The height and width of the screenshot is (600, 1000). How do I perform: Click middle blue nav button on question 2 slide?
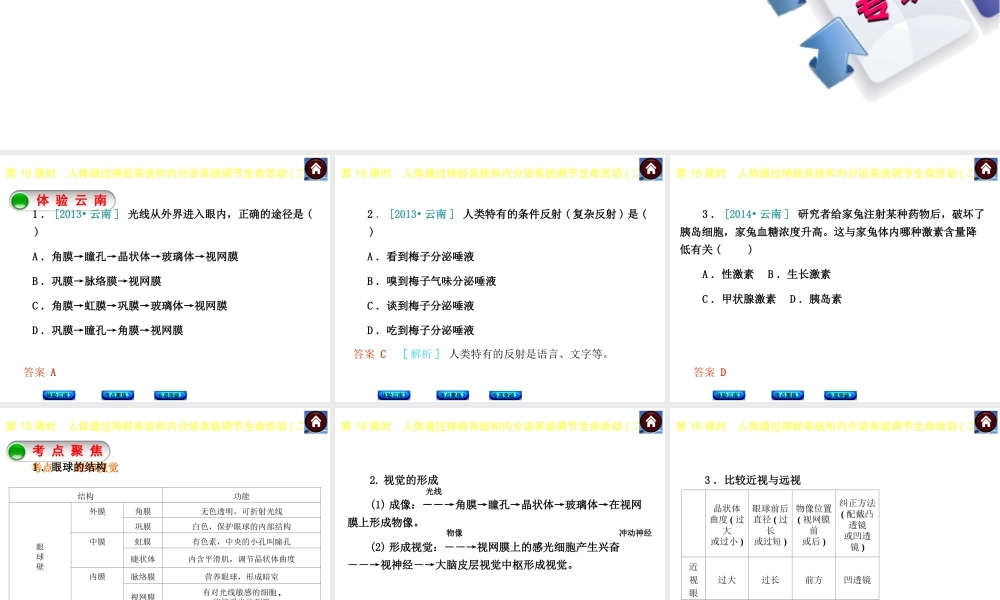coord(452,395)
